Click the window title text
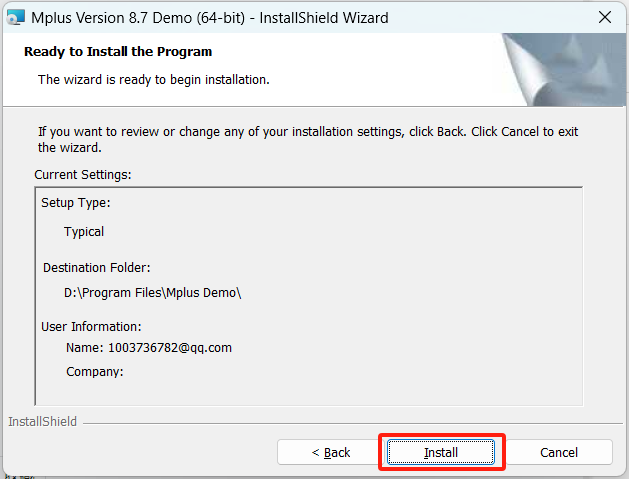Viewport: 629px width, 479px height. [209, 18]
